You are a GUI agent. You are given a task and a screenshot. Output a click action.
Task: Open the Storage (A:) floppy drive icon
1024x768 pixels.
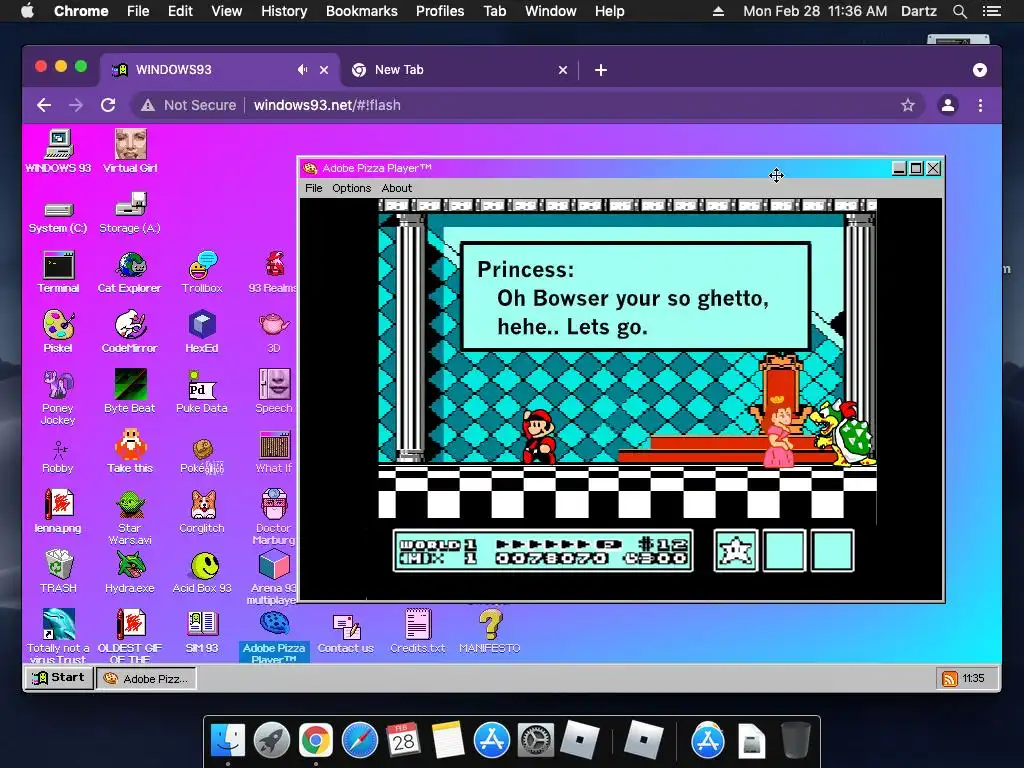[x=130, y=213]
